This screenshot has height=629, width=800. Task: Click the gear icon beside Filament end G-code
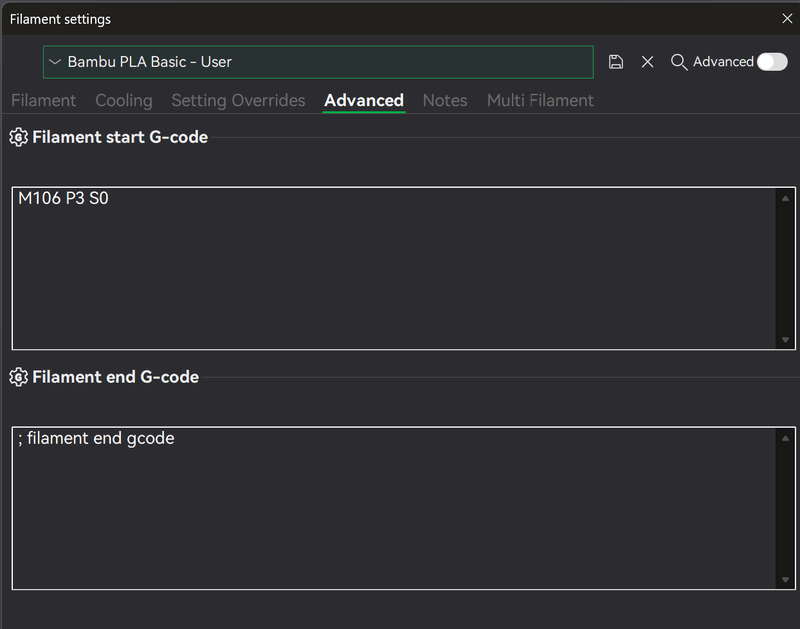[x=18, y=377]
